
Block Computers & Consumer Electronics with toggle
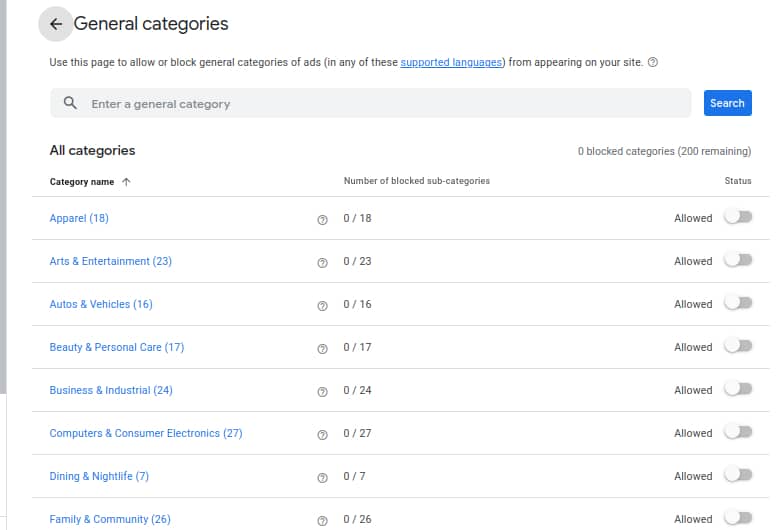point(738,432)
